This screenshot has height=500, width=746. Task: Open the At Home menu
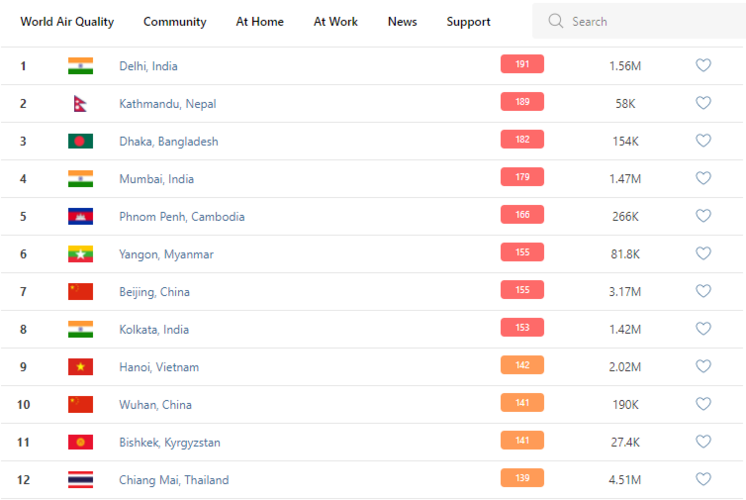coord(260,22)
